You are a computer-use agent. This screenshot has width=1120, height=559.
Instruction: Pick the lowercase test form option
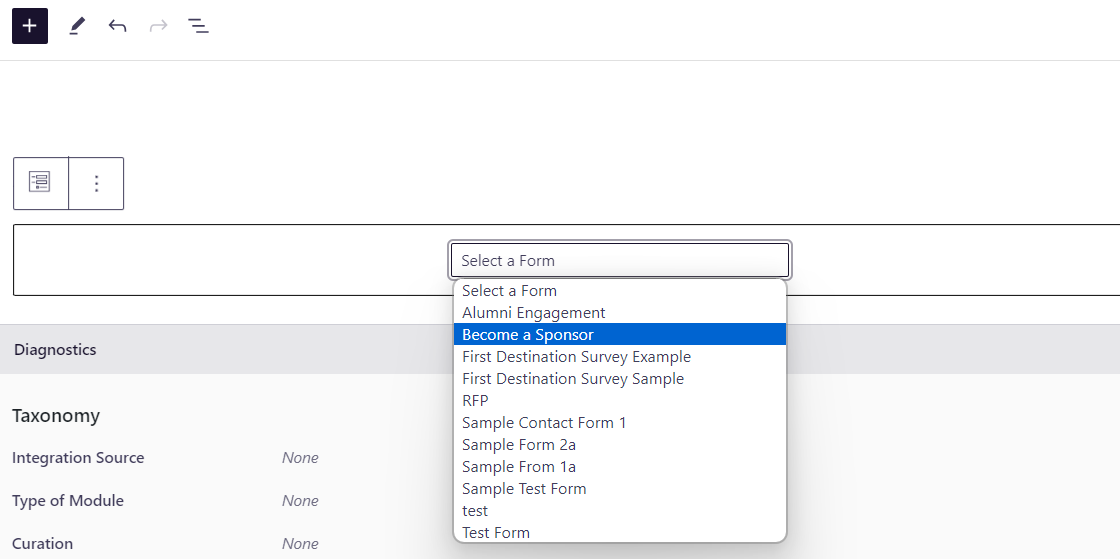click(x=475, y=511)
